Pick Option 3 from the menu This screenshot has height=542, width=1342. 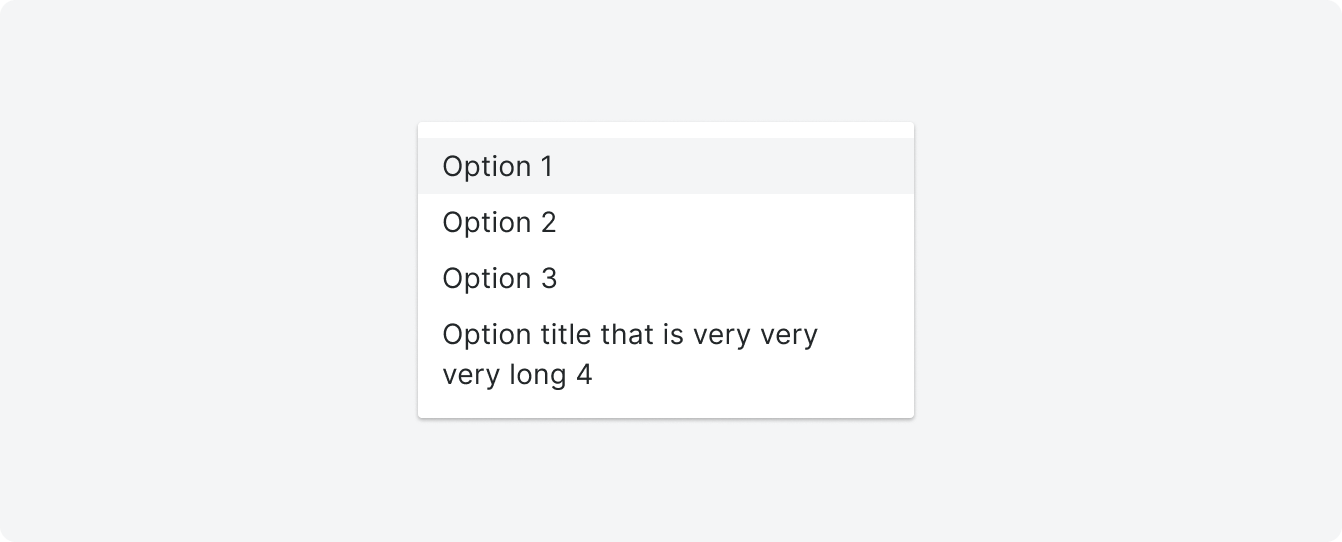pos(666,278)
